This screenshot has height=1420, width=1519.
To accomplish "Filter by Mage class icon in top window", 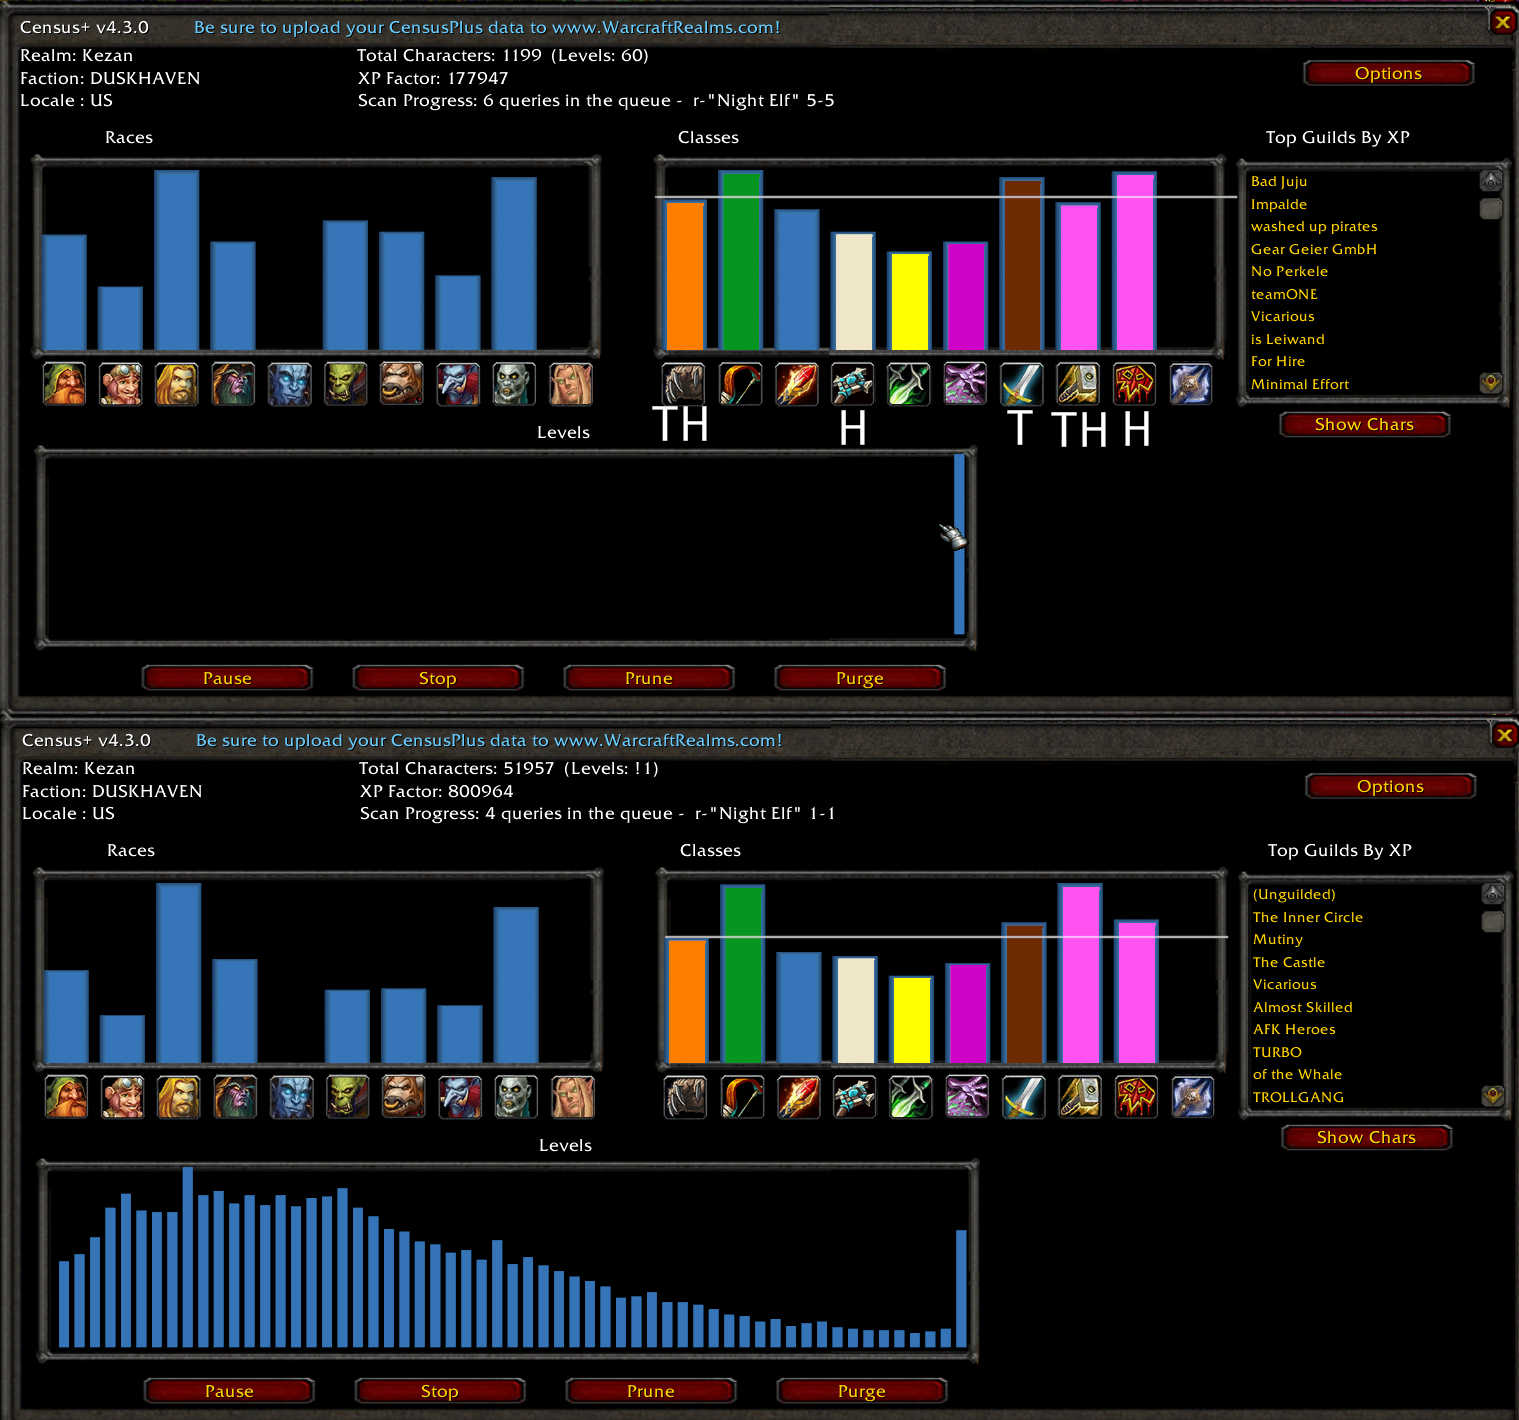I will pos(796,384).
